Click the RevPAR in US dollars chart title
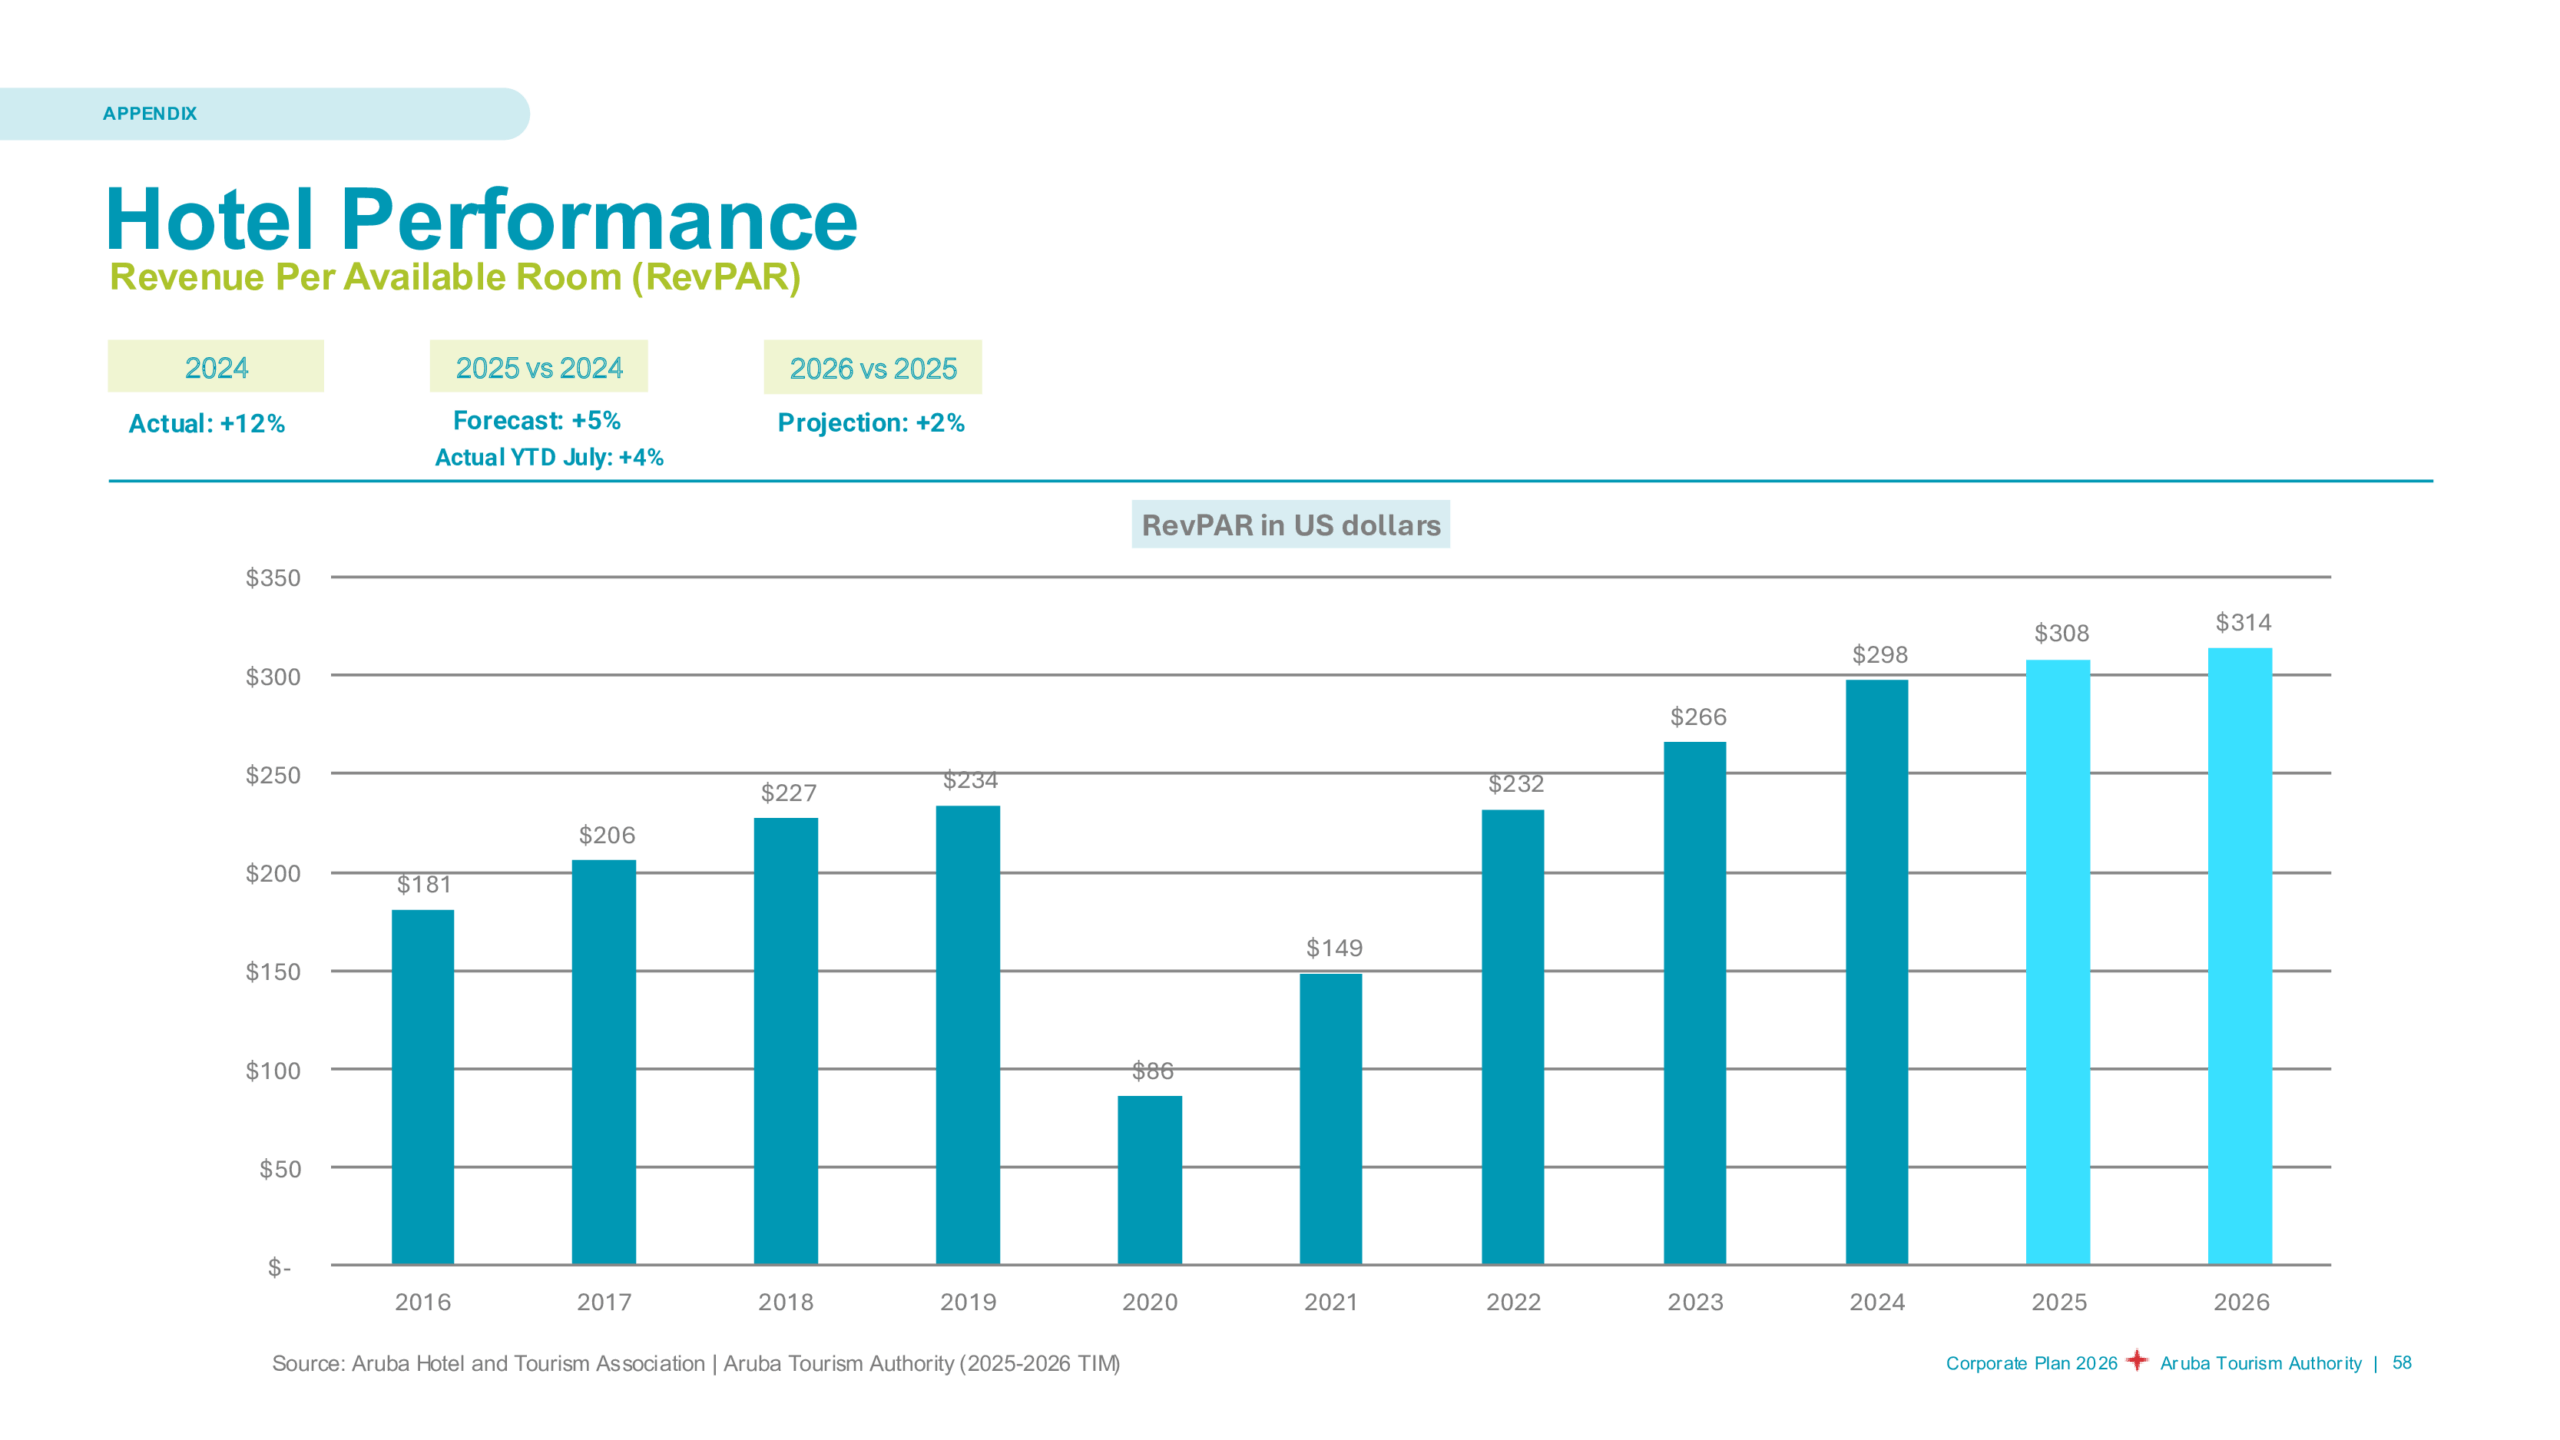2560x1440 pixels. [x=1289, y=523]
